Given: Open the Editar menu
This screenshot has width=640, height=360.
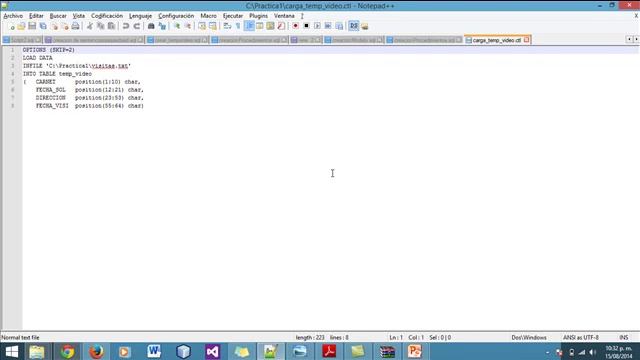Looking at the screenshot, I should click(36, 16).
